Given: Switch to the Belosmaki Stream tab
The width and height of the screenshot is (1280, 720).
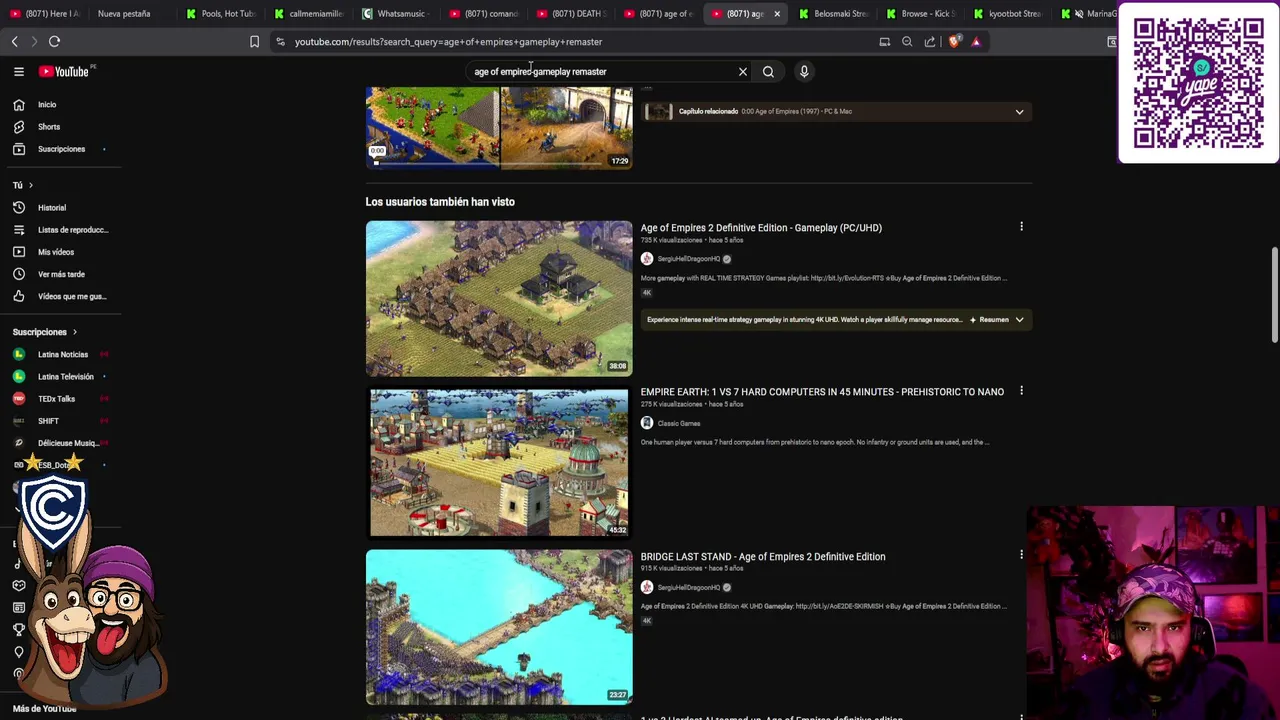Looking at the screenshot, I should point(834,14).
